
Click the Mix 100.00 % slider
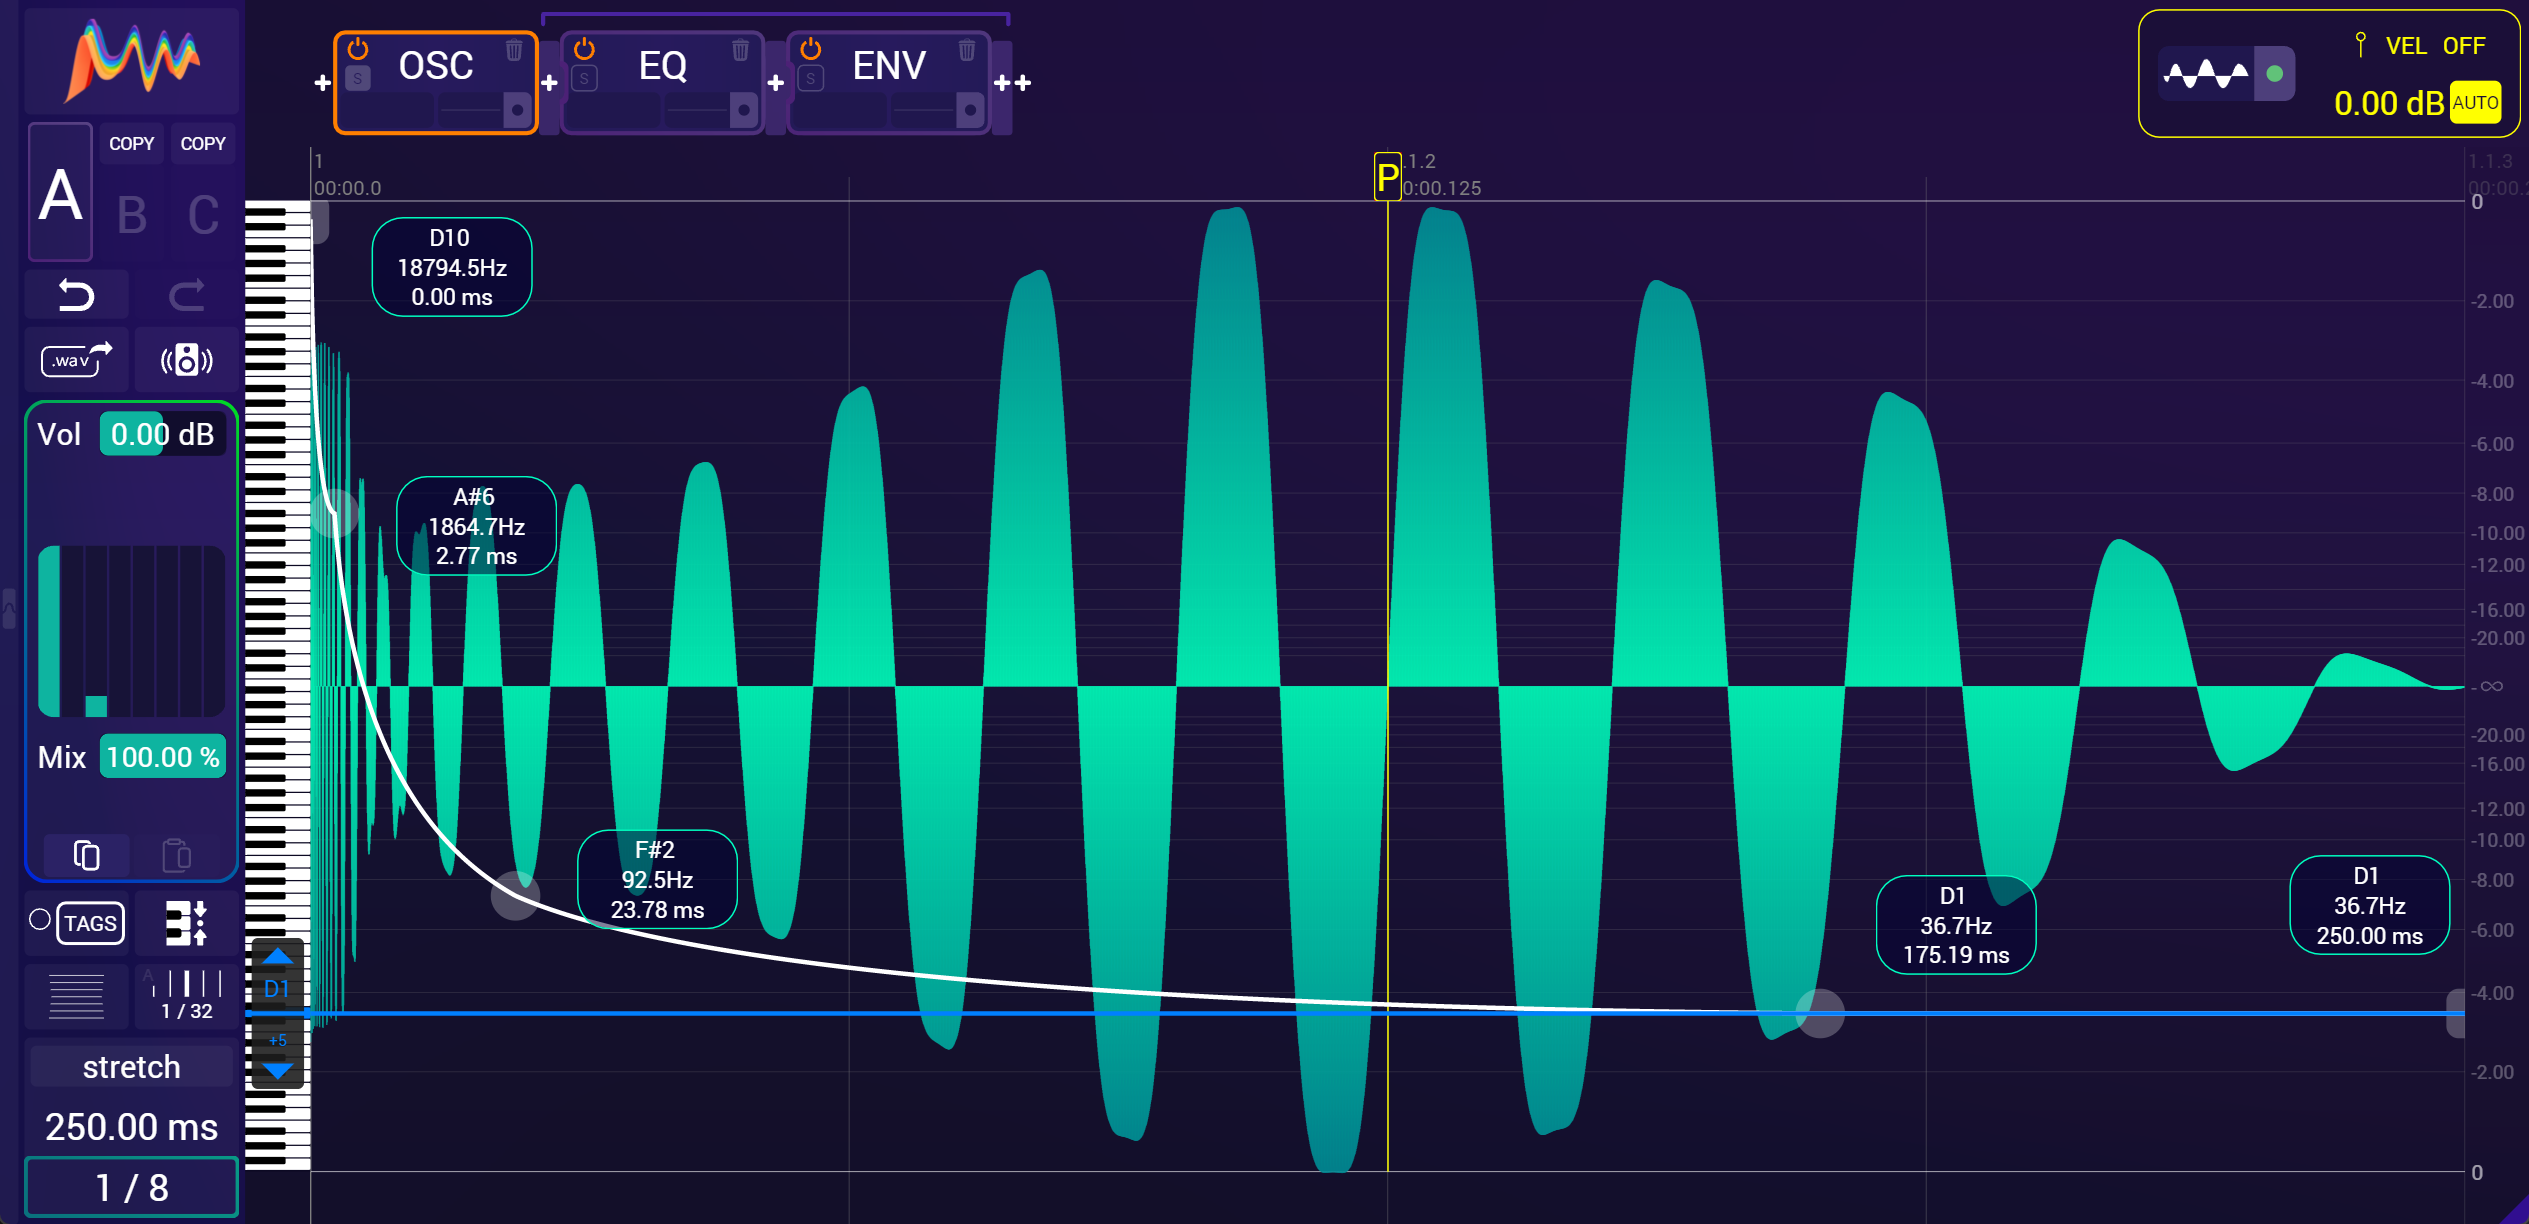(x=163, y=757)
